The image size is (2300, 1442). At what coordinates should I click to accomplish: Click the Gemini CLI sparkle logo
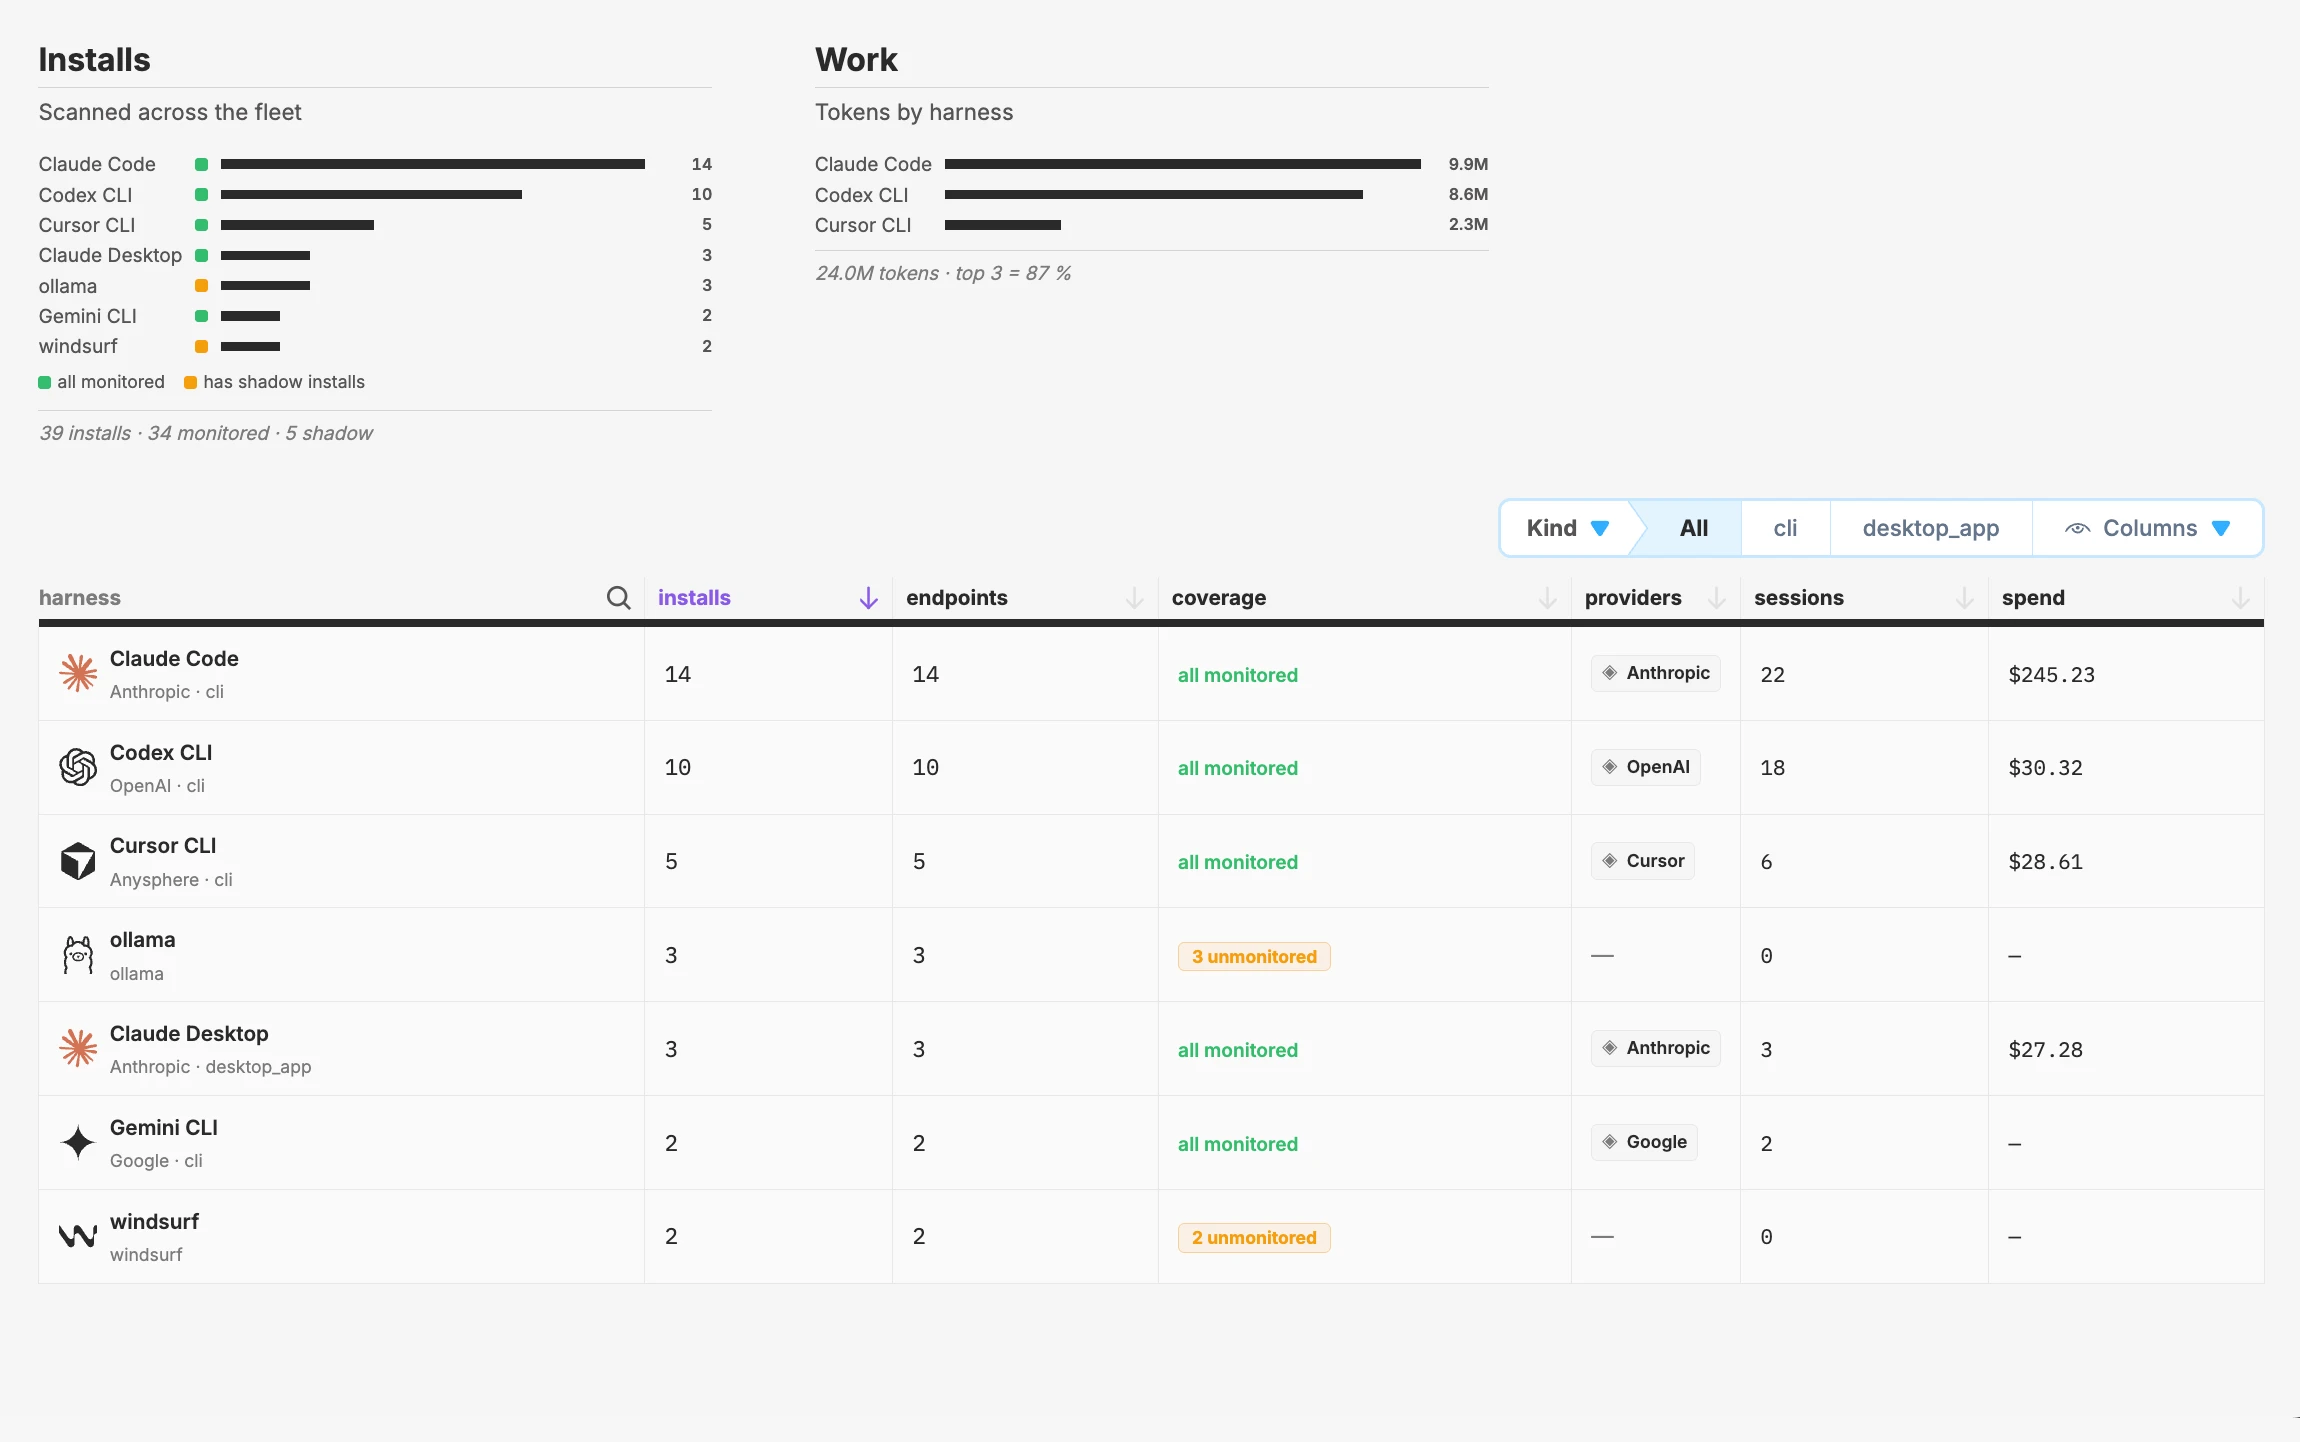(x=78, y=1142)
